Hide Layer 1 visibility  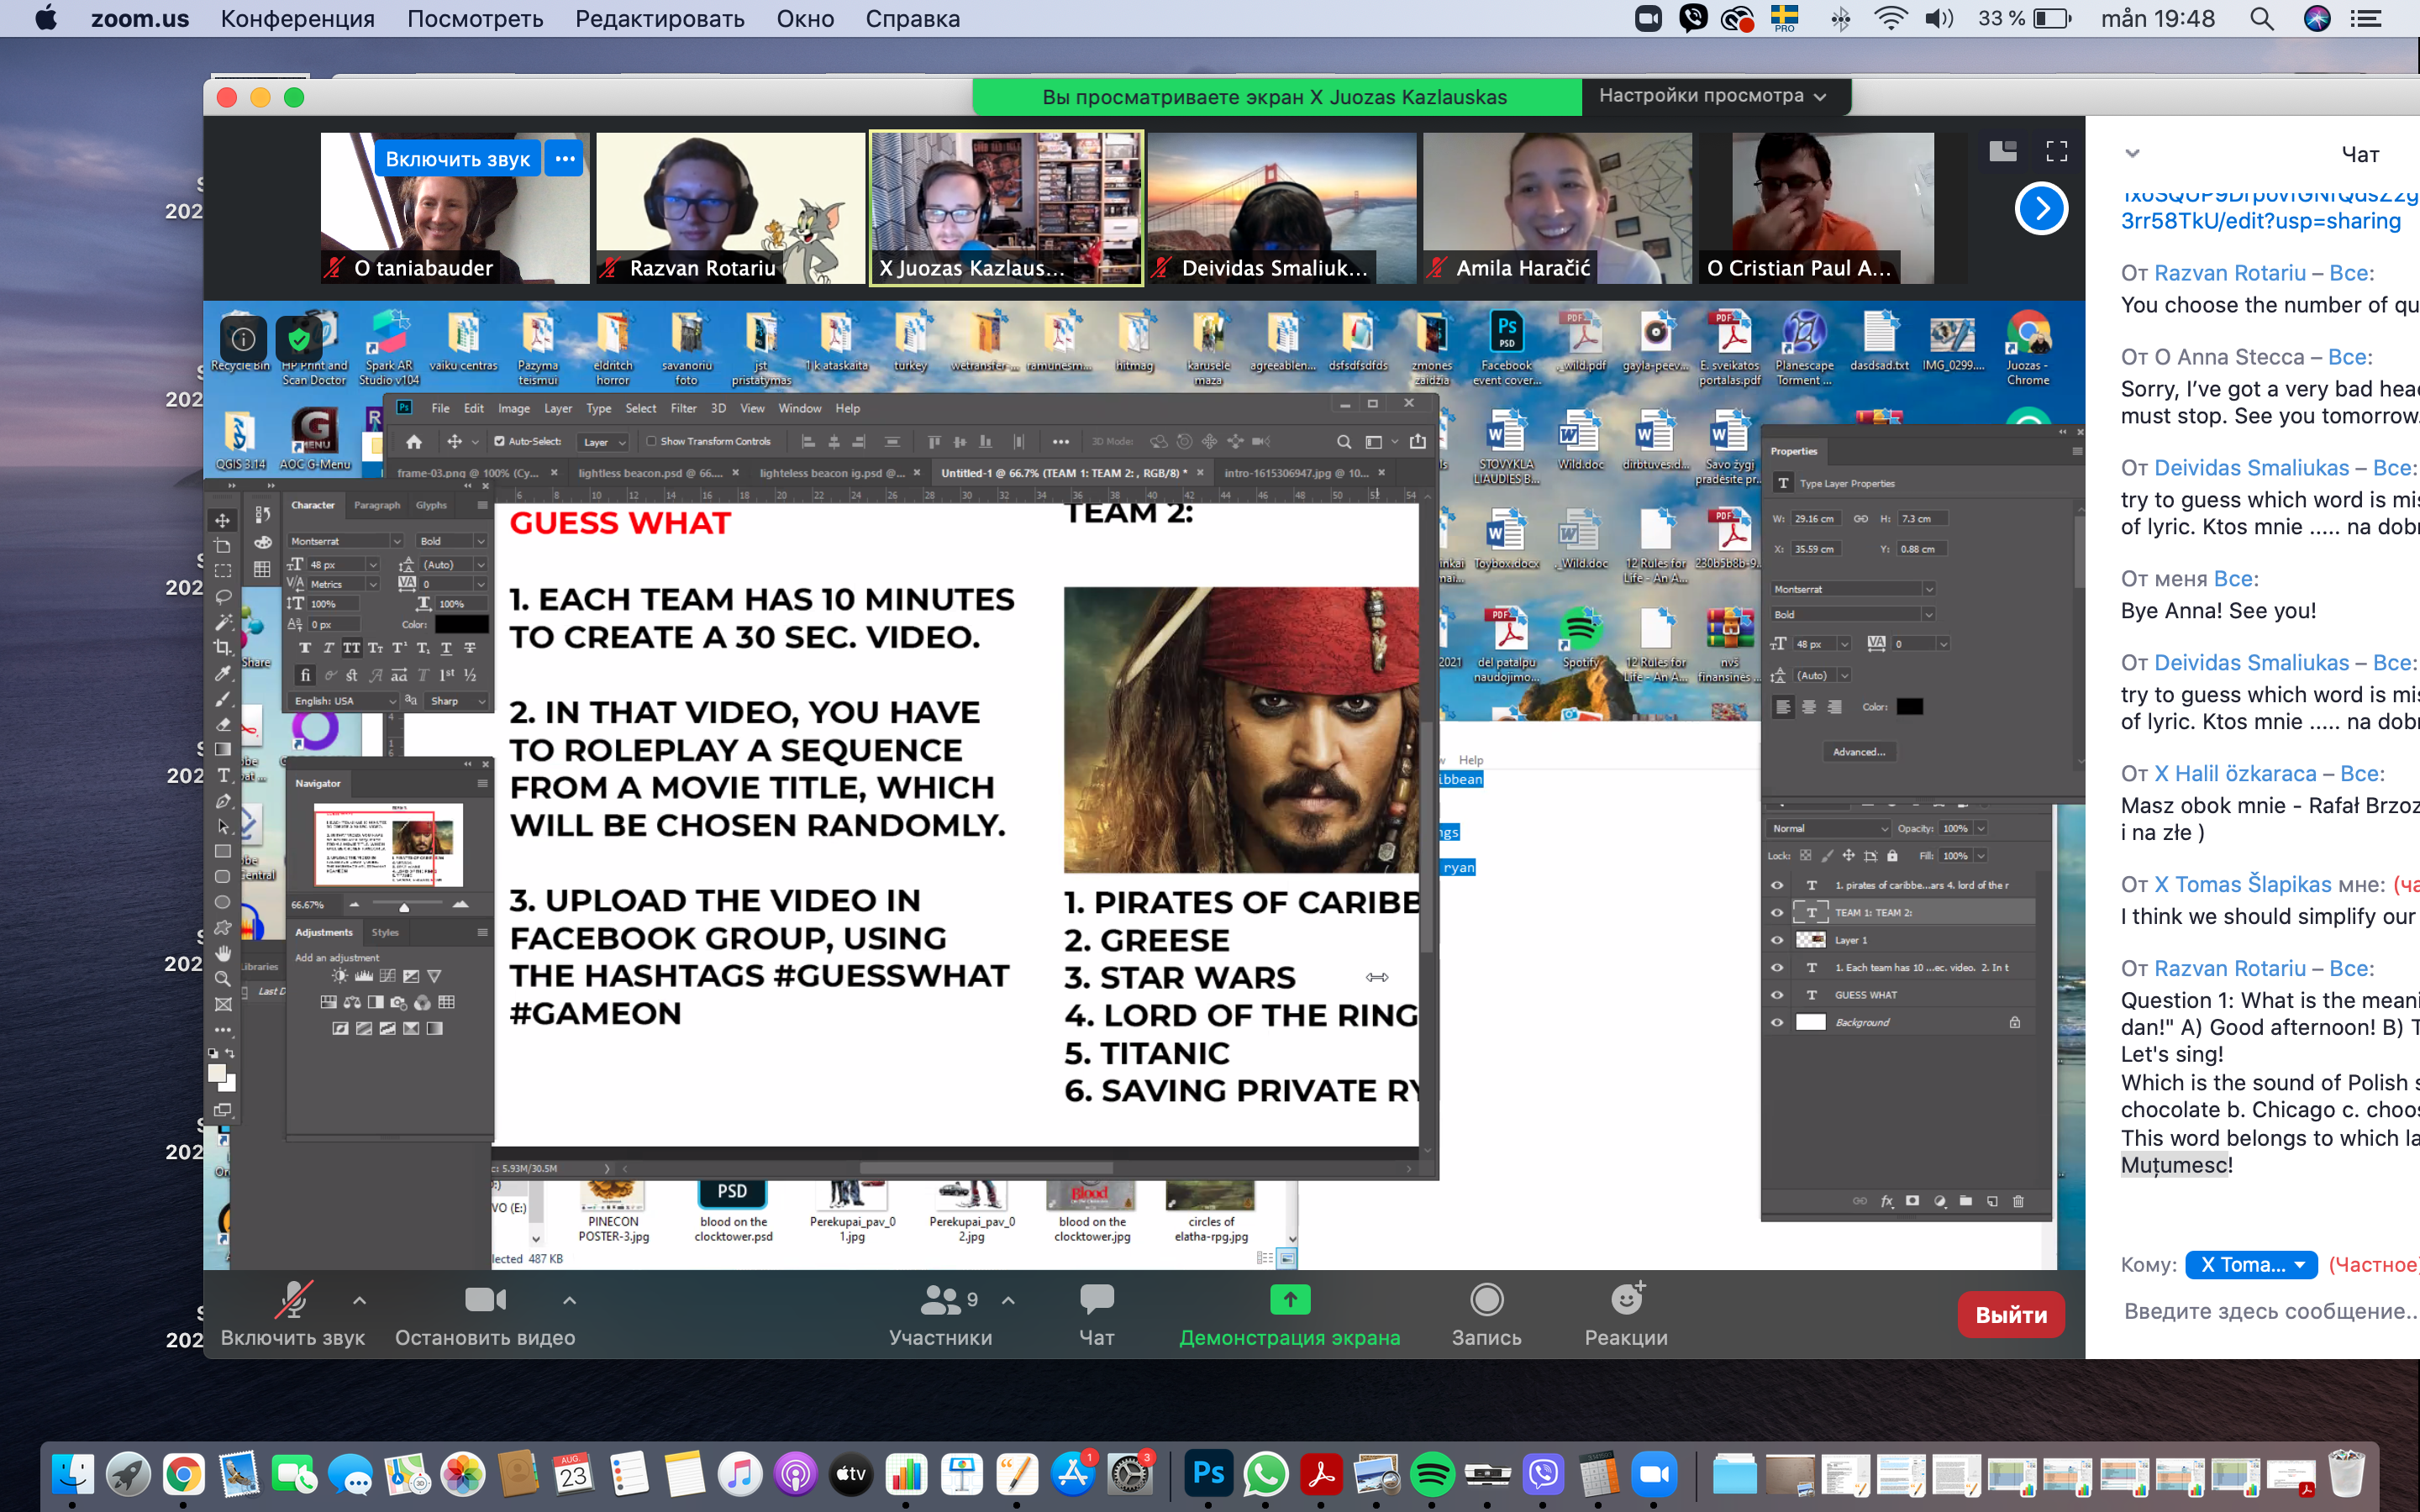point(1777,940)
